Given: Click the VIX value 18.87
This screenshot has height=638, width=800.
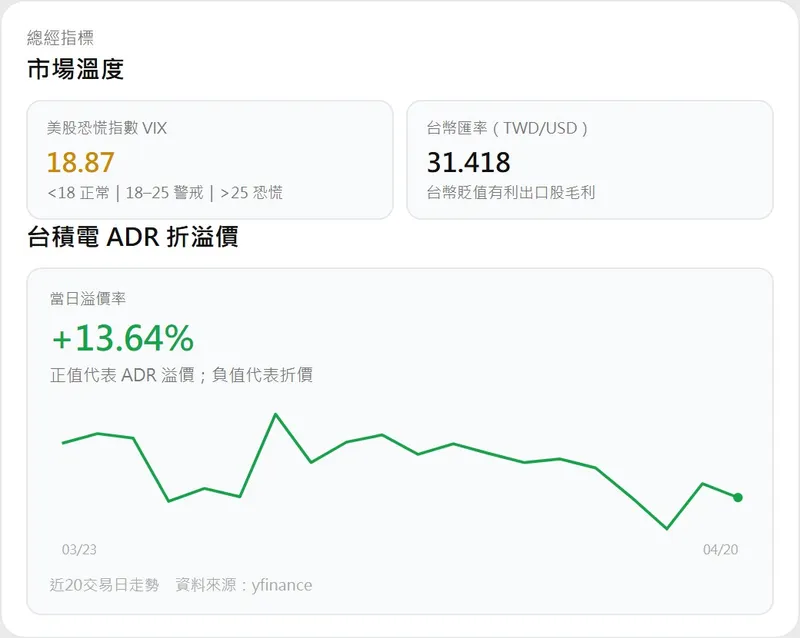Looking at the screenshot, I should pos(81,162).
